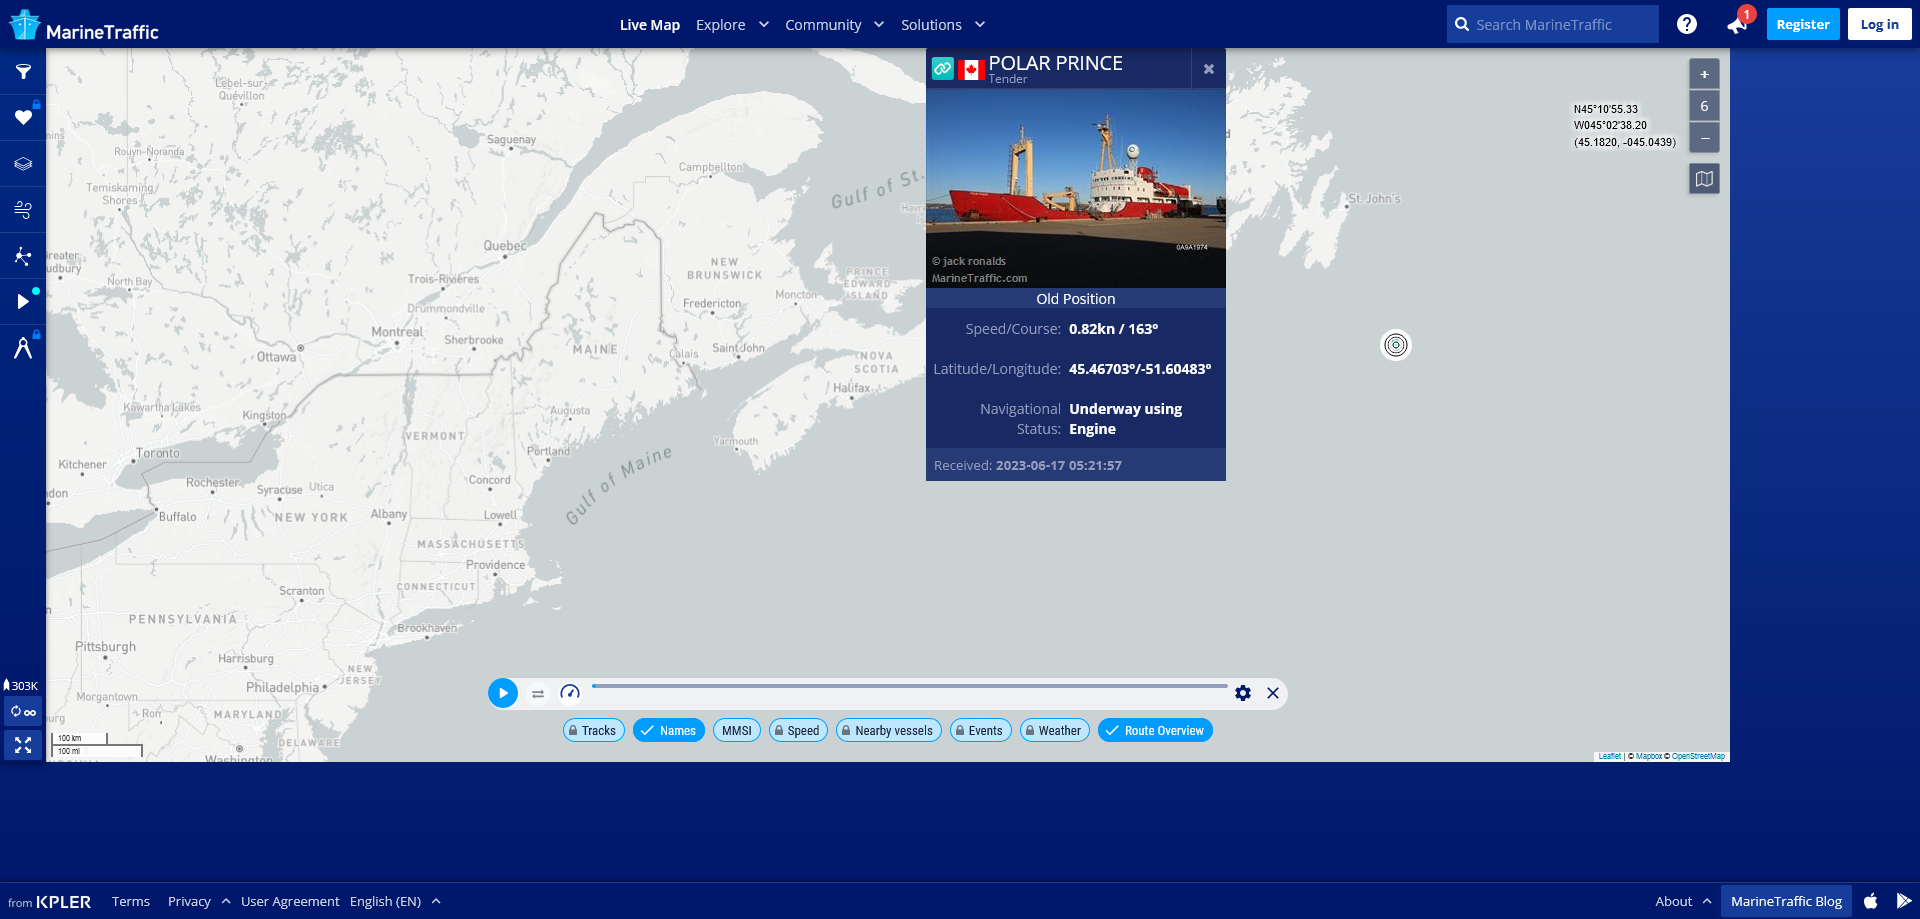Enter fullscreen map mode
Image resolution: width=1920 pixels, height=919 pixels.
(23, 746)
